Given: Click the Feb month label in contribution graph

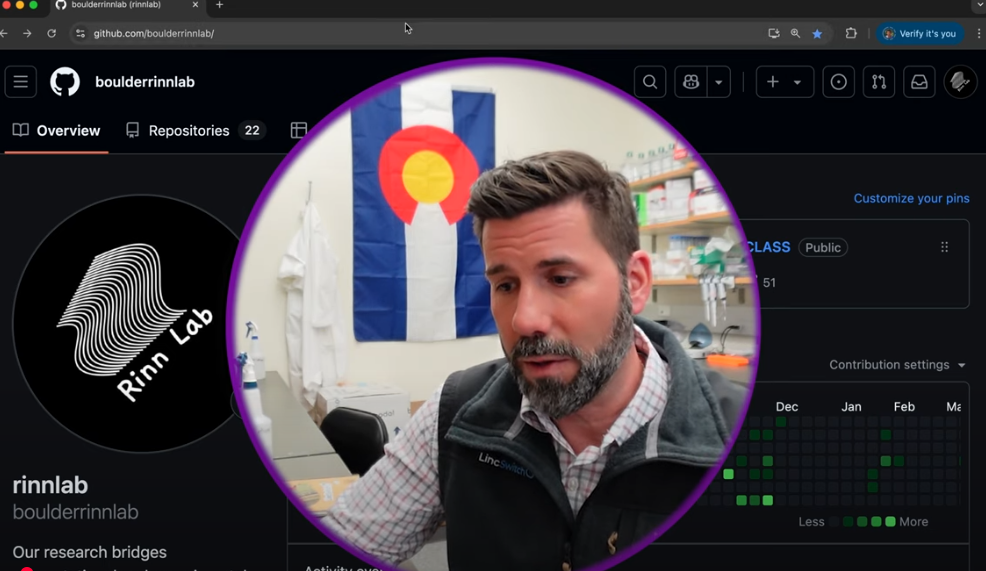Looking at the screenshot, I should tap(904, 407).
